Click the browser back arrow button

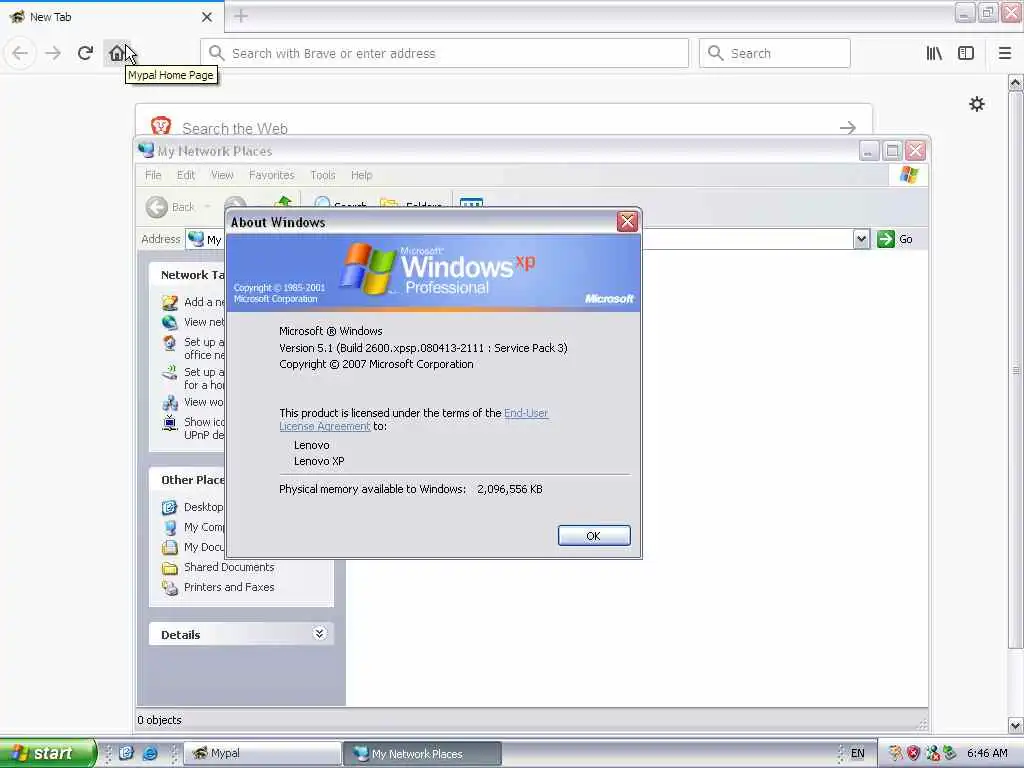pos(20,53)
